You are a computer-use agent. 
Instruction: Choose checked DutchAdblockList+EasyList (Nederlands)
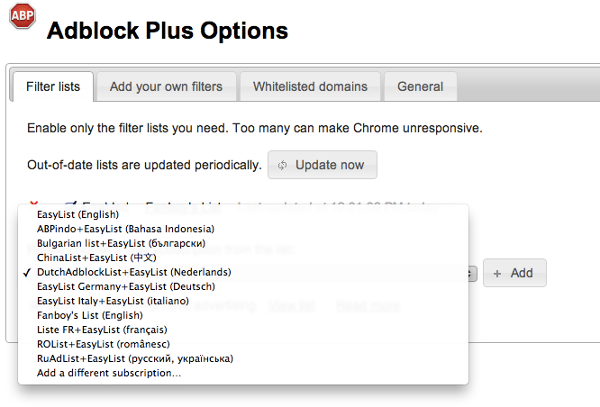(x=134, y=272)
